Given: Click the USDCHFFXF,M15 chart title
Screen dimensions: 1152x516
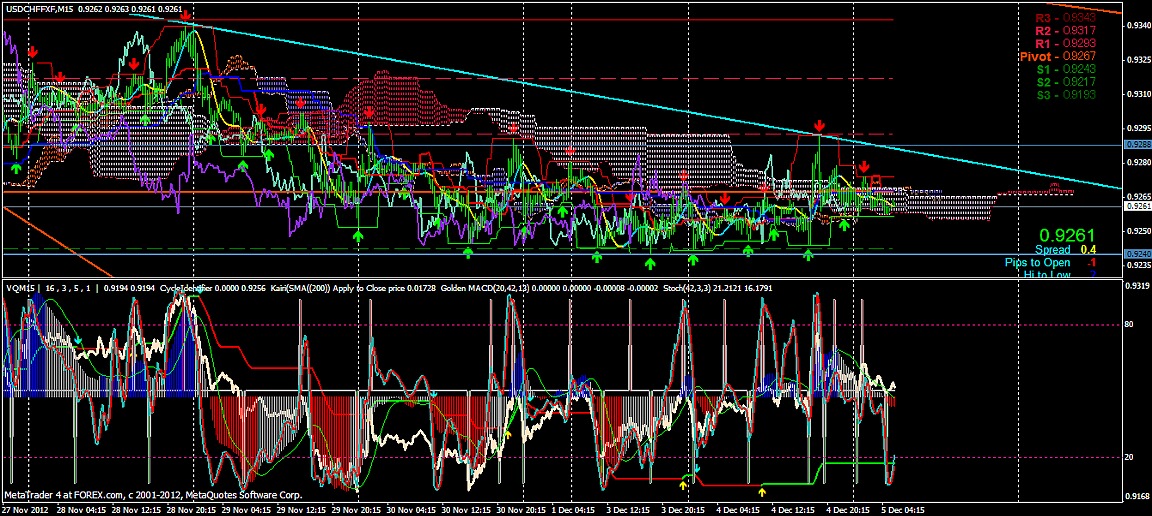Looking at the screenshot, I should coord(39,8).
